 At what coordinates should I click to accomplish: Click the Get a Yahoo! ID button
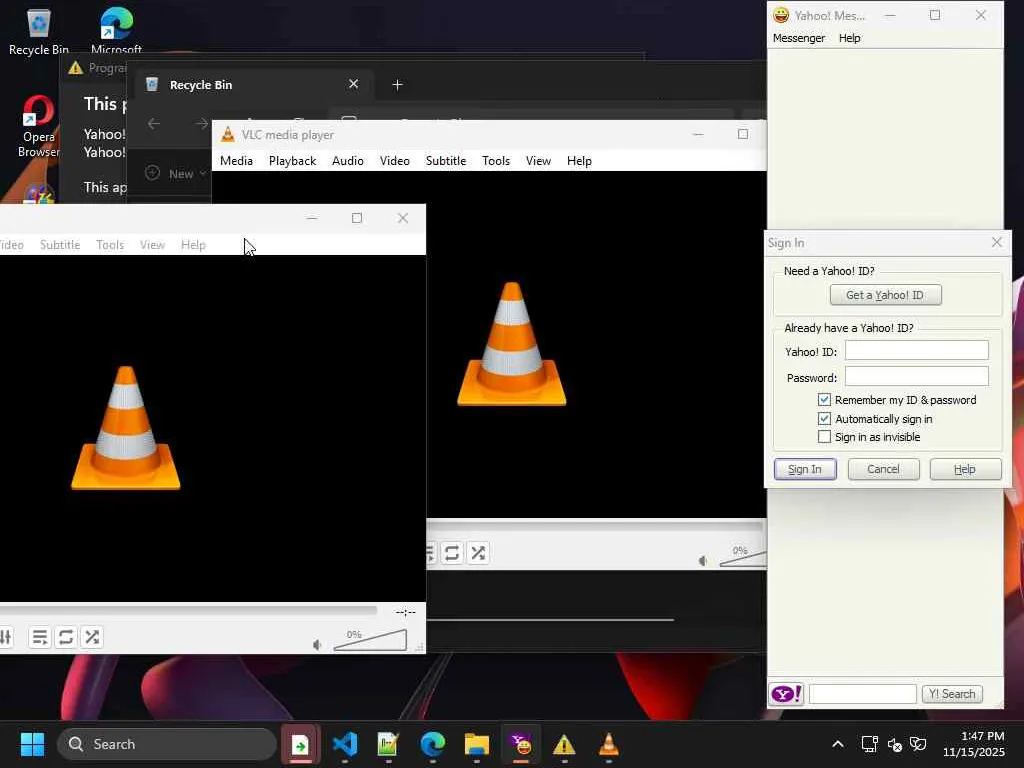click(886, 295)
